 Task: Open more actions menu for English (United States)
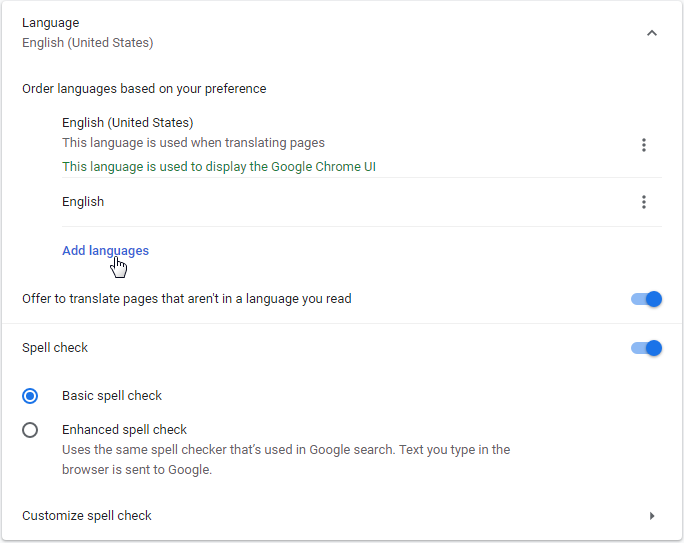[644, 145]
